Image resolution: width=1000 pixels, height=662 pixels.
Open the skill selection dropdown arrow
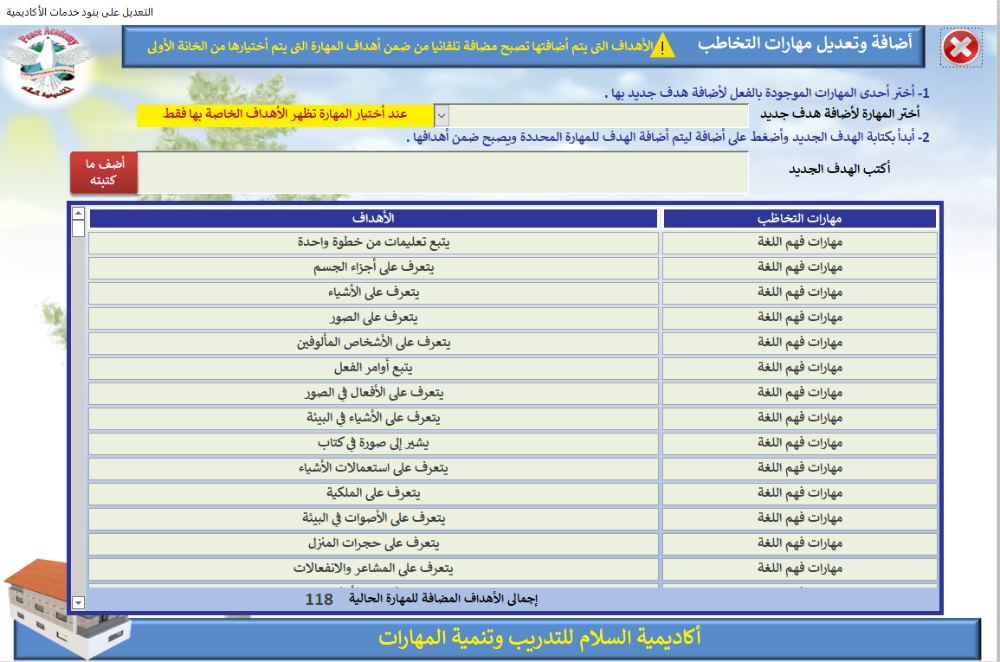tap(441, 116)
